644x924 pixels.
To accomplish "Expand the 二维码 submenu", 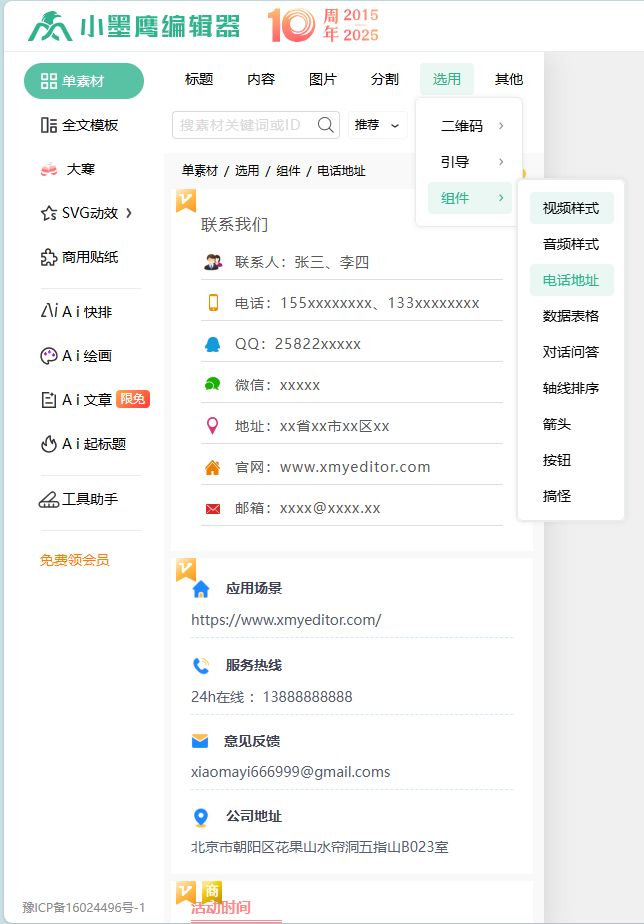I will tap(470, 126).
